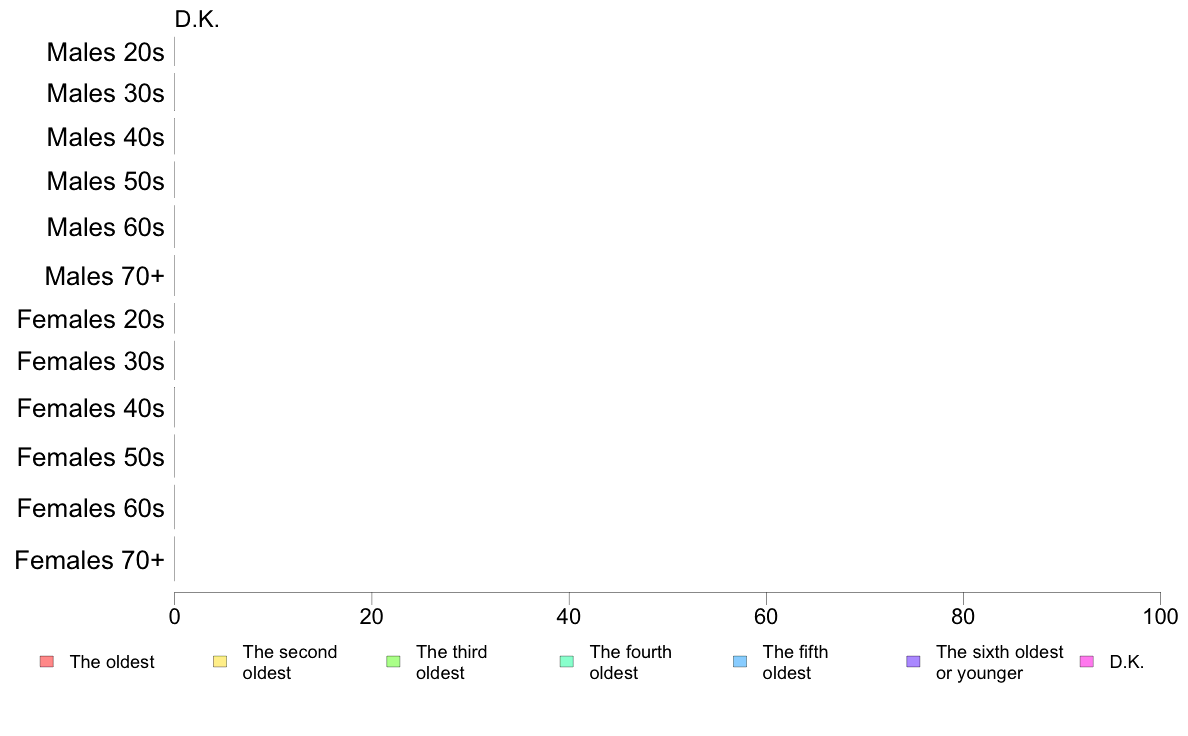The width and height of the screenshot is (1188, 736).
Task: Click the purple 'sixth oldest or younger' swatch
Action: point(914,662)
